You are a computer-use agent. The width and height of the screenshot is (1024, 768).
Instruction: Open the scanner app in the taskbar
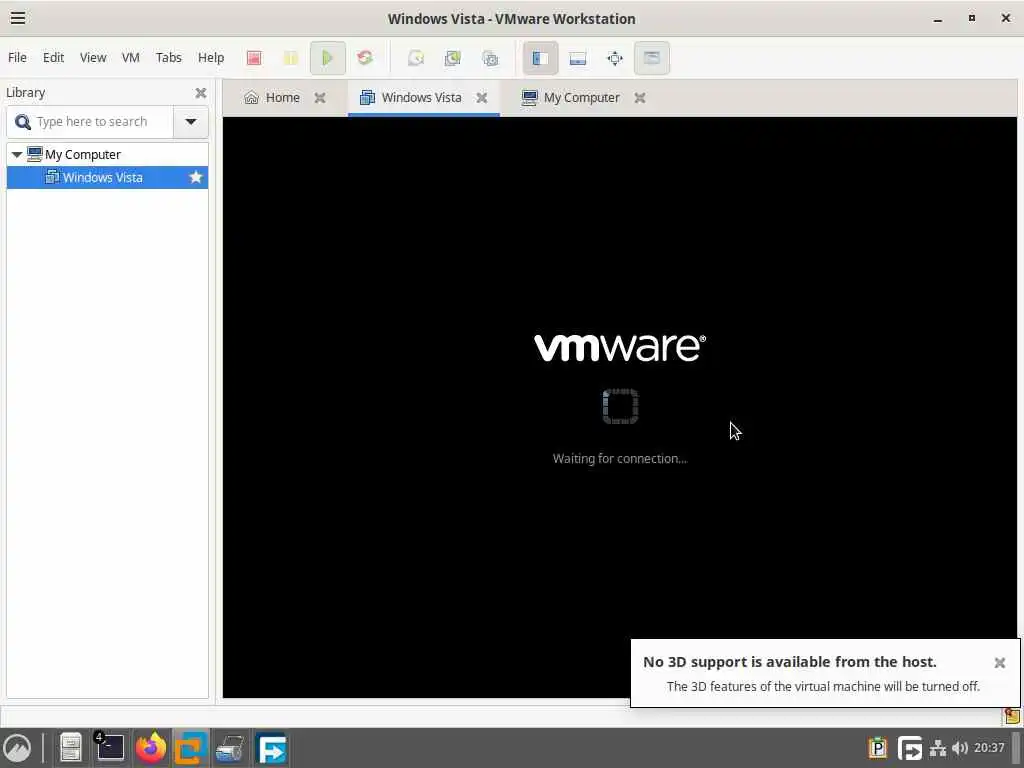click(231, 748)
